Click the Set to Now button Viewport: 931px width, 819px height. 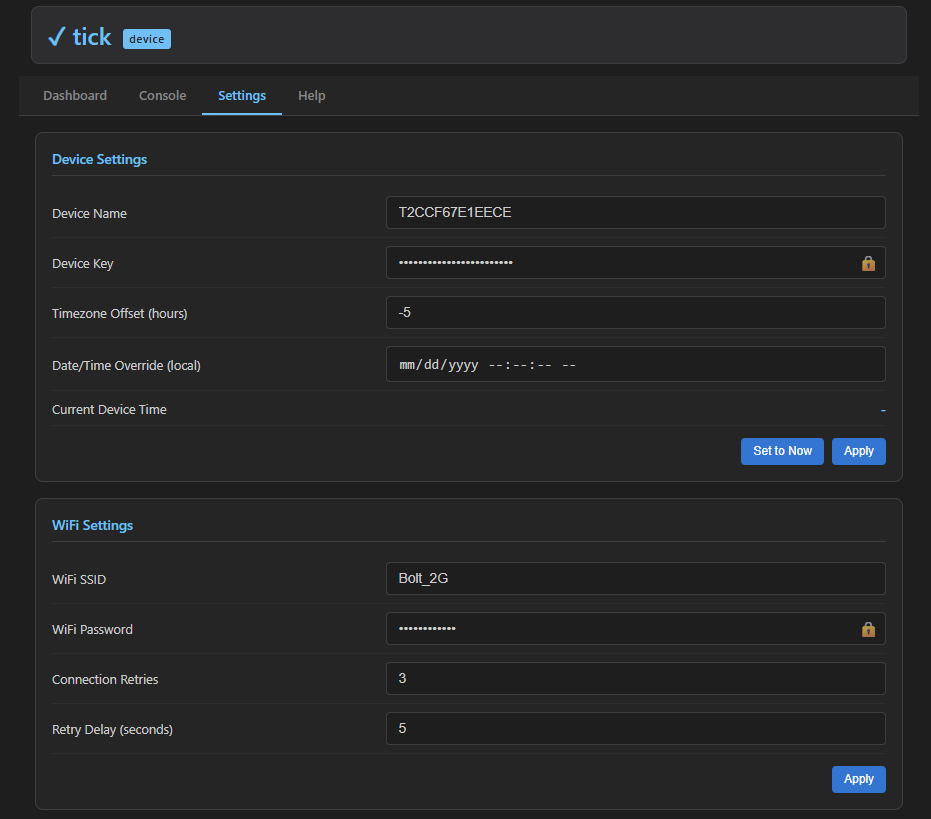[x=782, y=451]
